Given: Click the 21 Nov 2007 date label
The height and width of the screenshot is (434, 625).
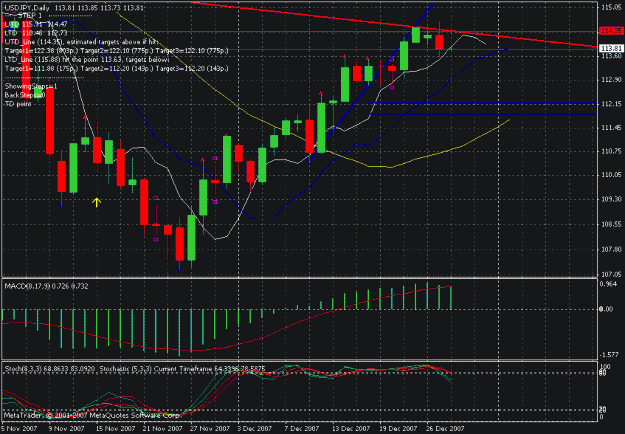Looking at the screenshot, I should (x=163, y=429).
